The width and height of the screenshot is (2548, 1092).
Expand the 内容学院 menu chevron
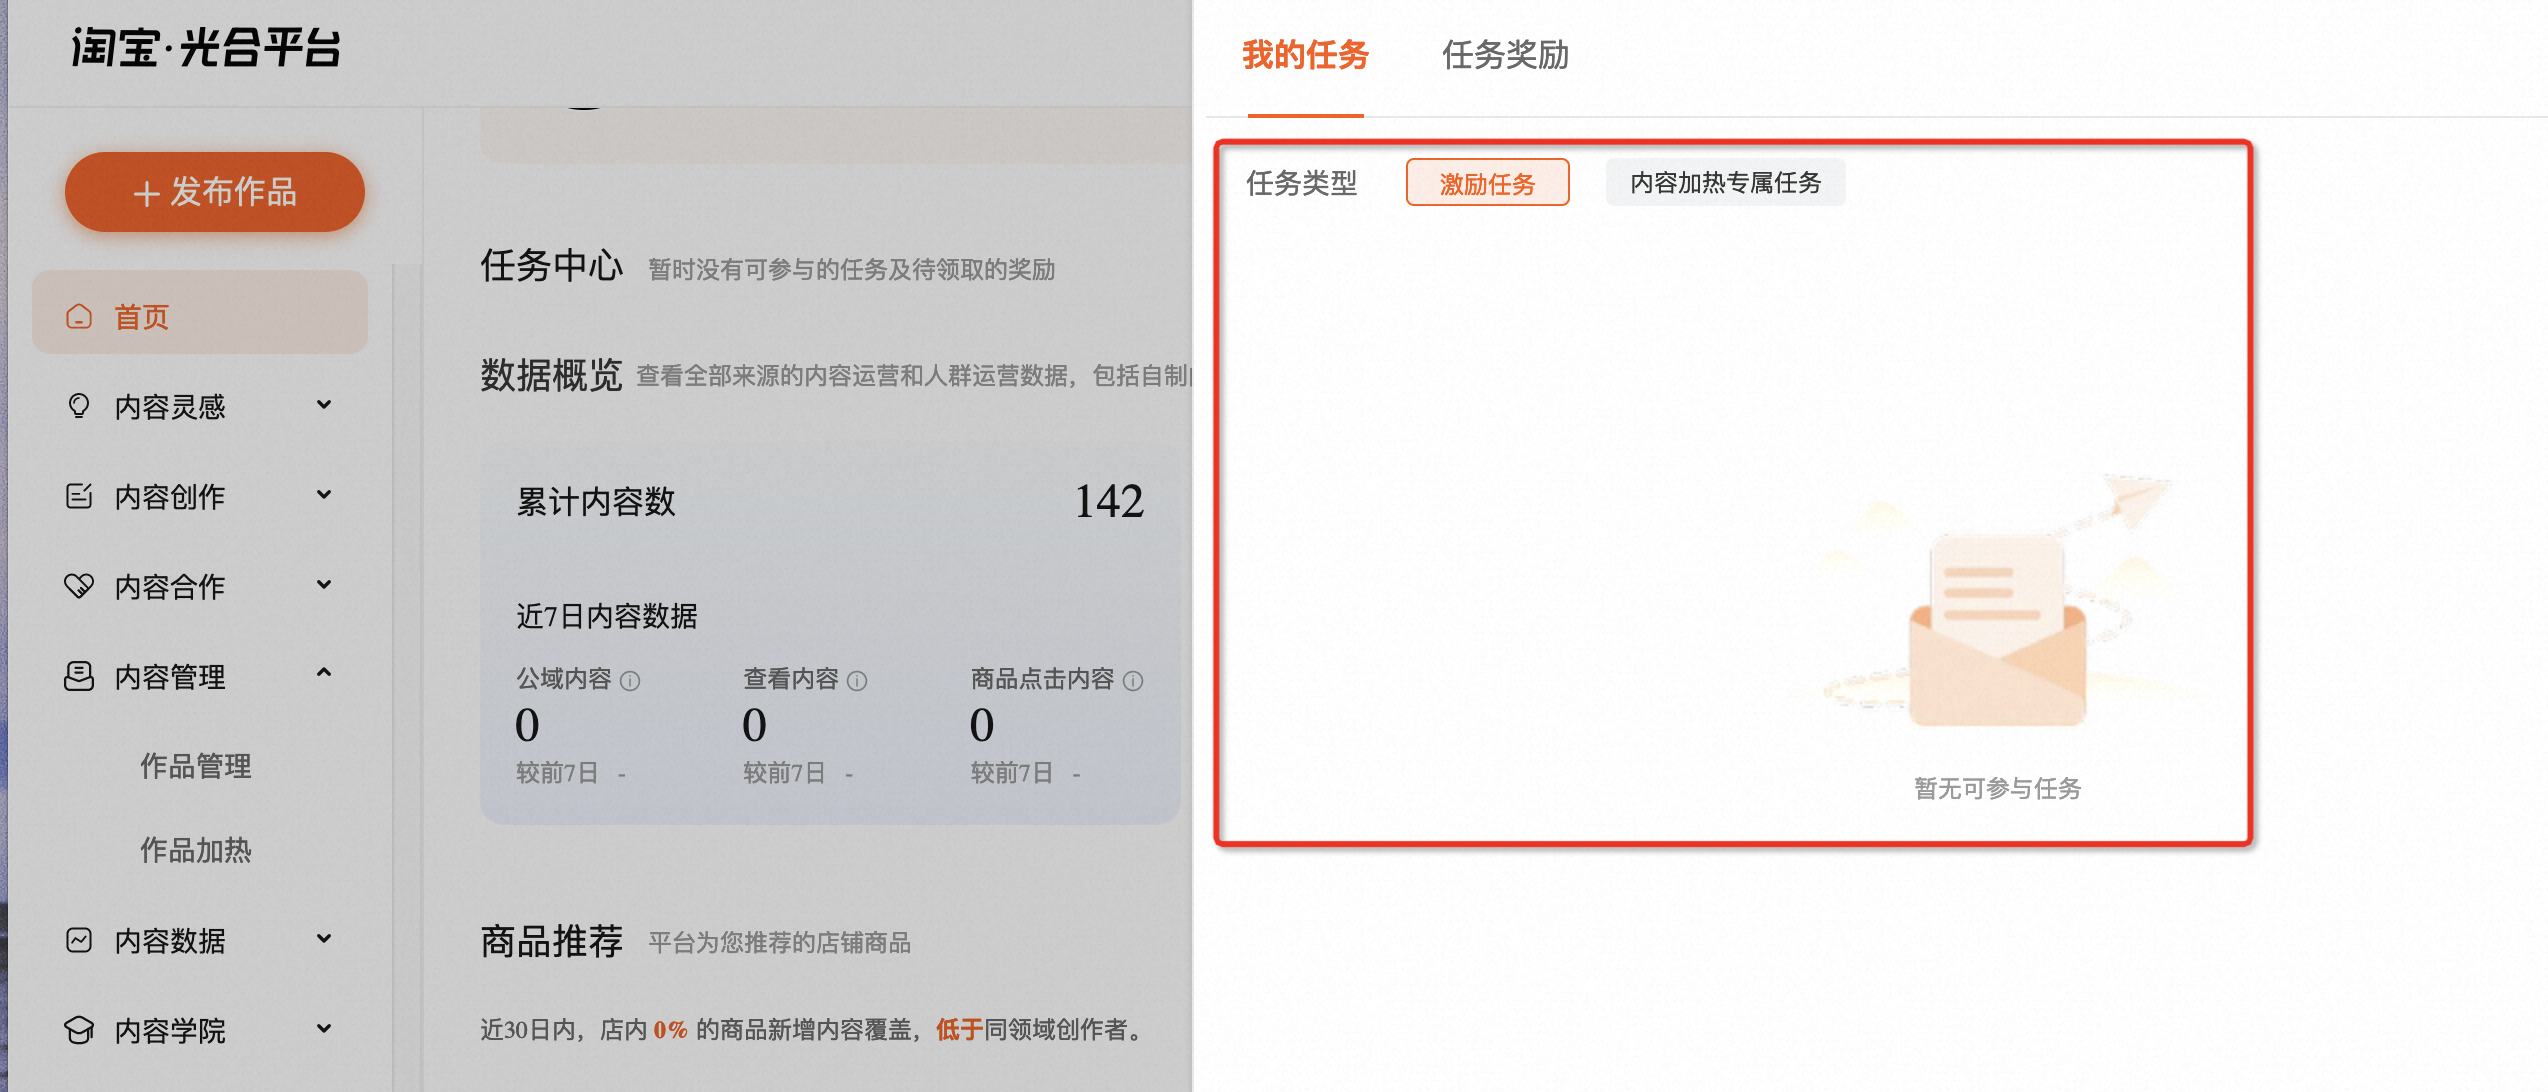(x=324, y=1029)
